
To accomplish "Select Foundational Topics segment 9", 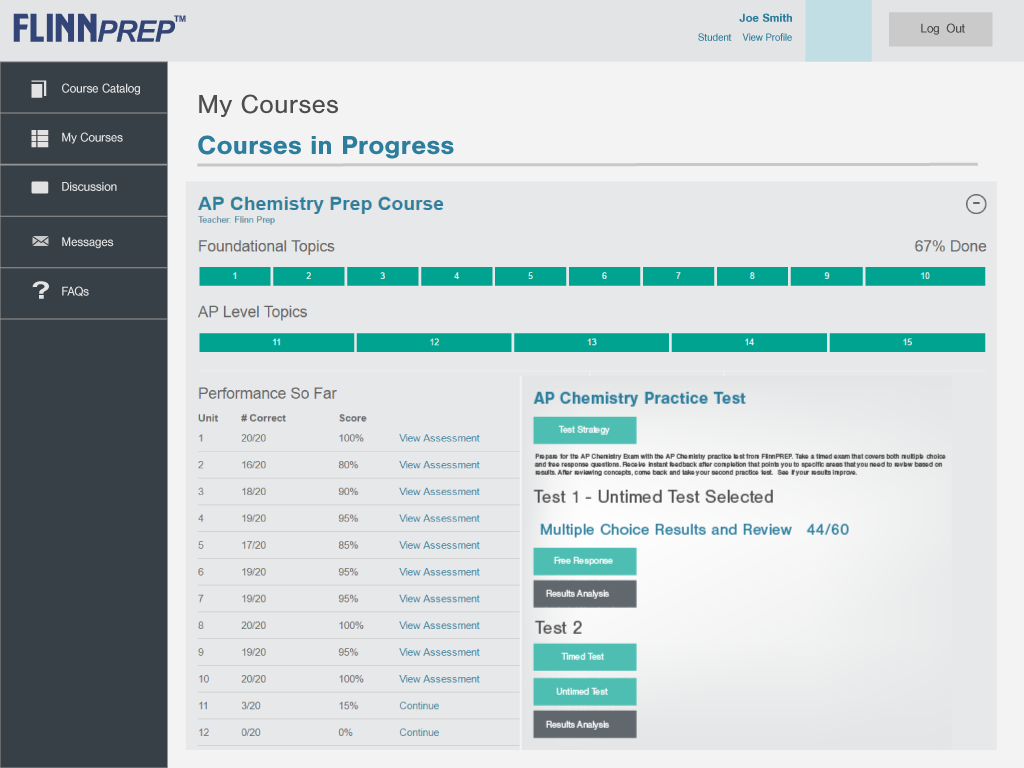I will point(826,276).
